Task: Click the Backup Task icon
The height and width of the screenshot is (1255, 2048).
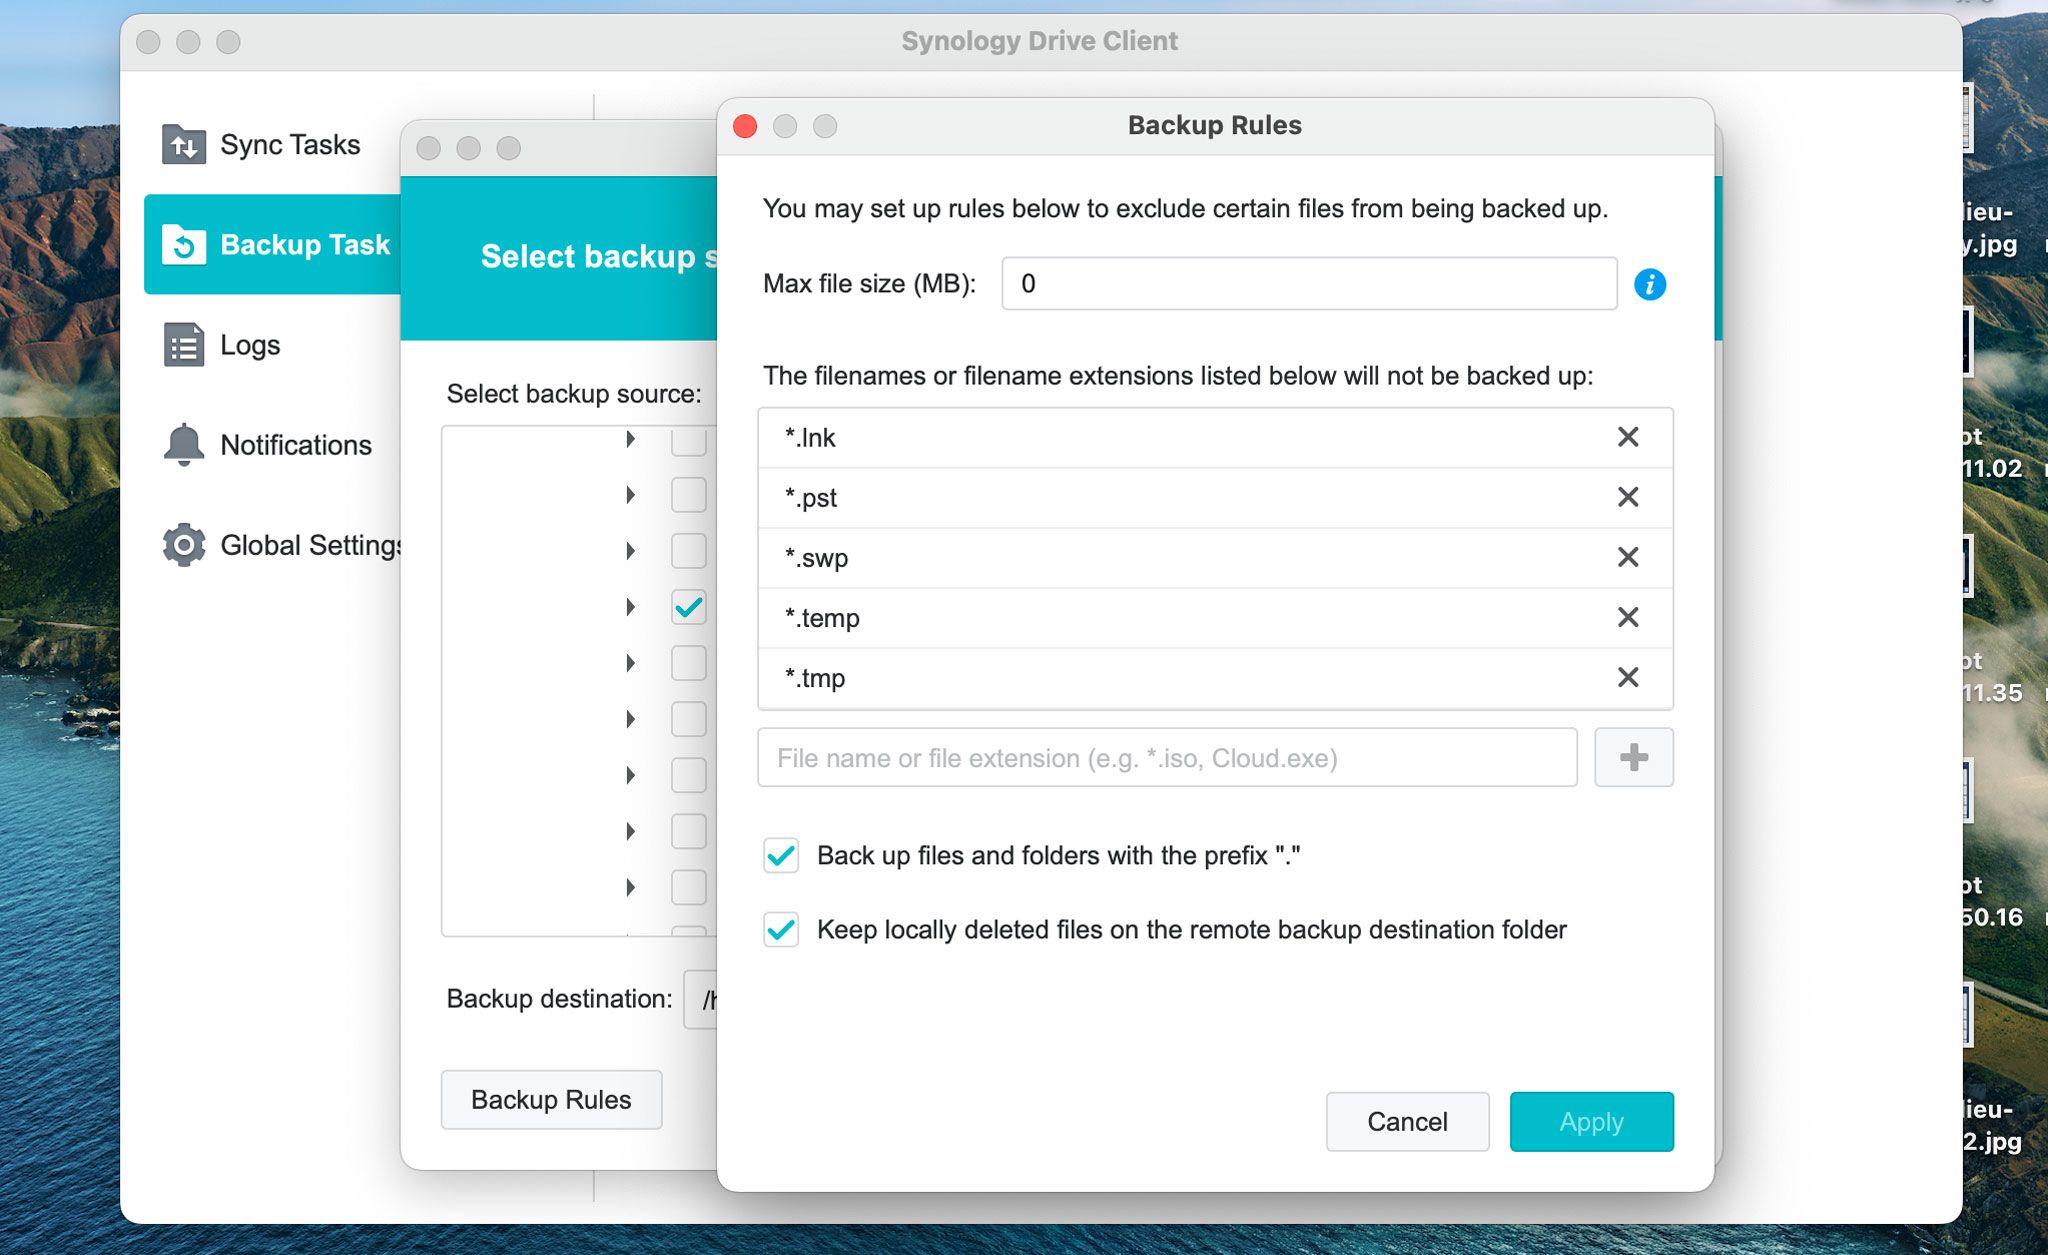Action: coord(184,244)
